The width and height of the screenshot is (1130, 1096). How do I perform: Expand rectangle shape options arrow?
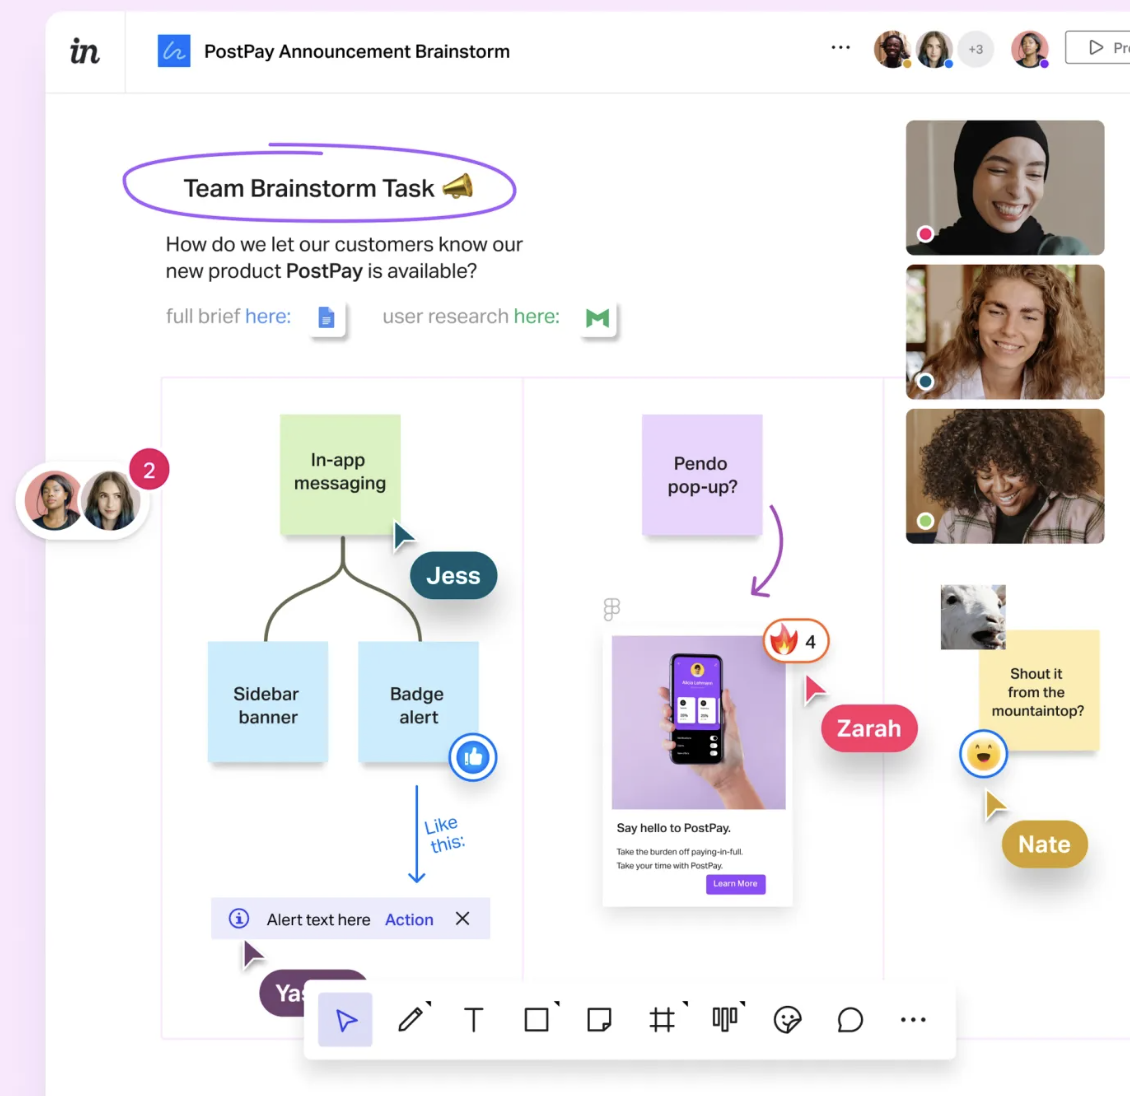(x=556, y=1003)
